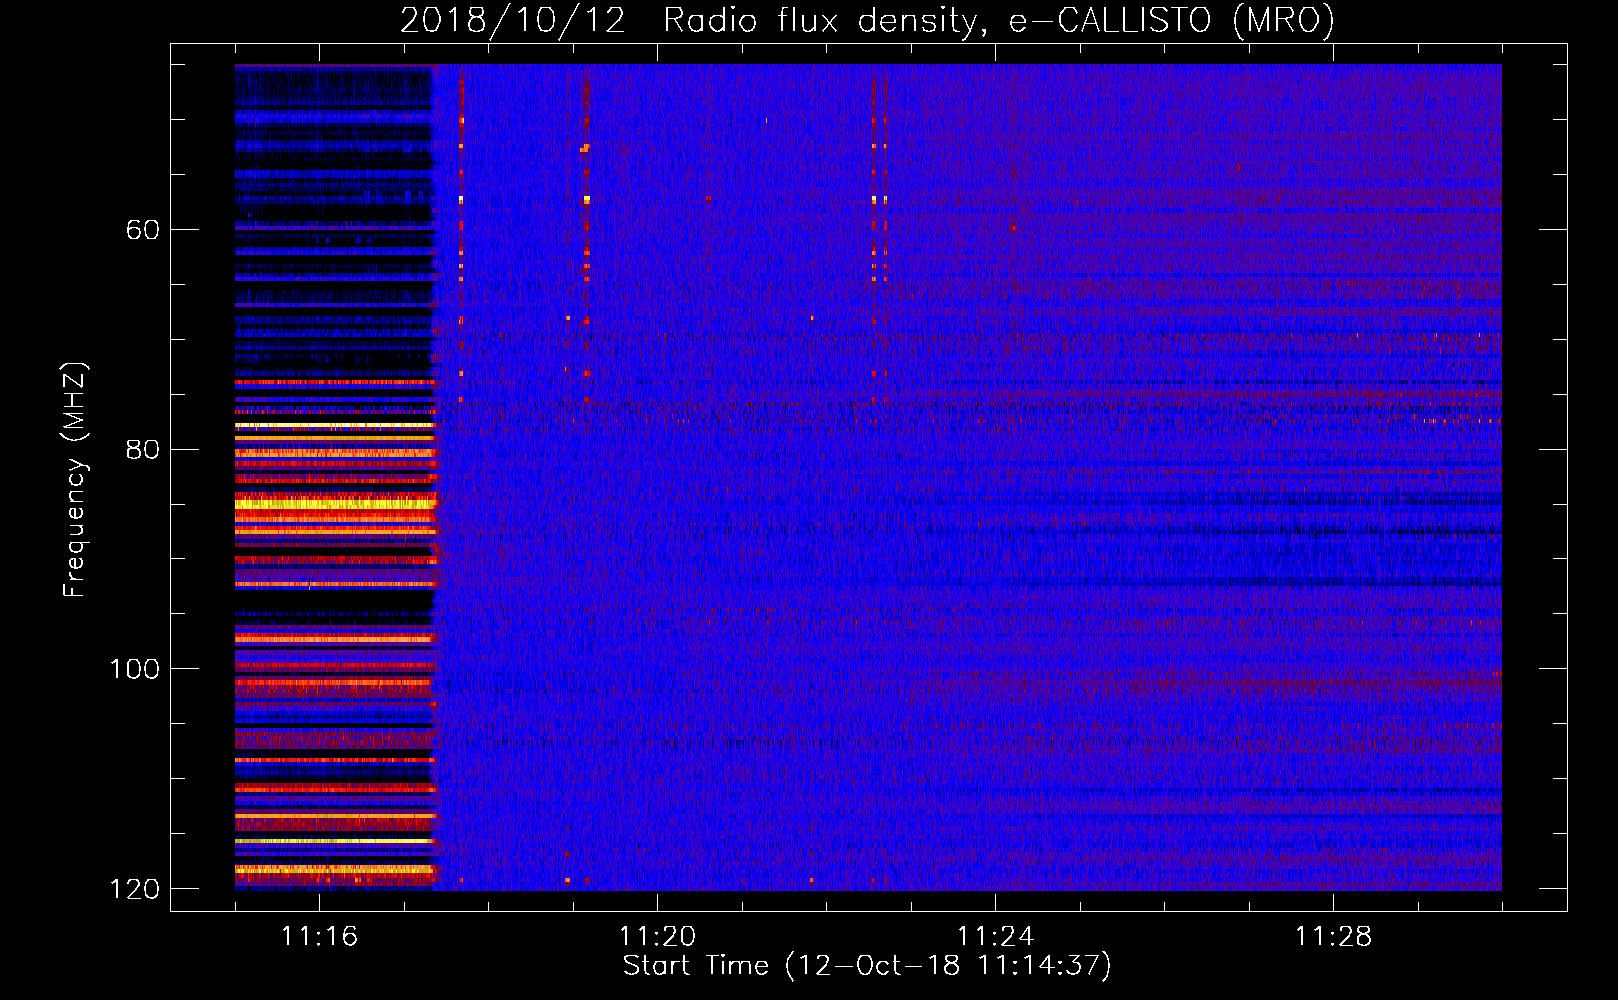The height and width of the screenshot is (1000, 1618).
Task: Click the plot title '2018/10/12 Radio flux density, e-CALLISTO (MRO)'
Action: point(867,20)
